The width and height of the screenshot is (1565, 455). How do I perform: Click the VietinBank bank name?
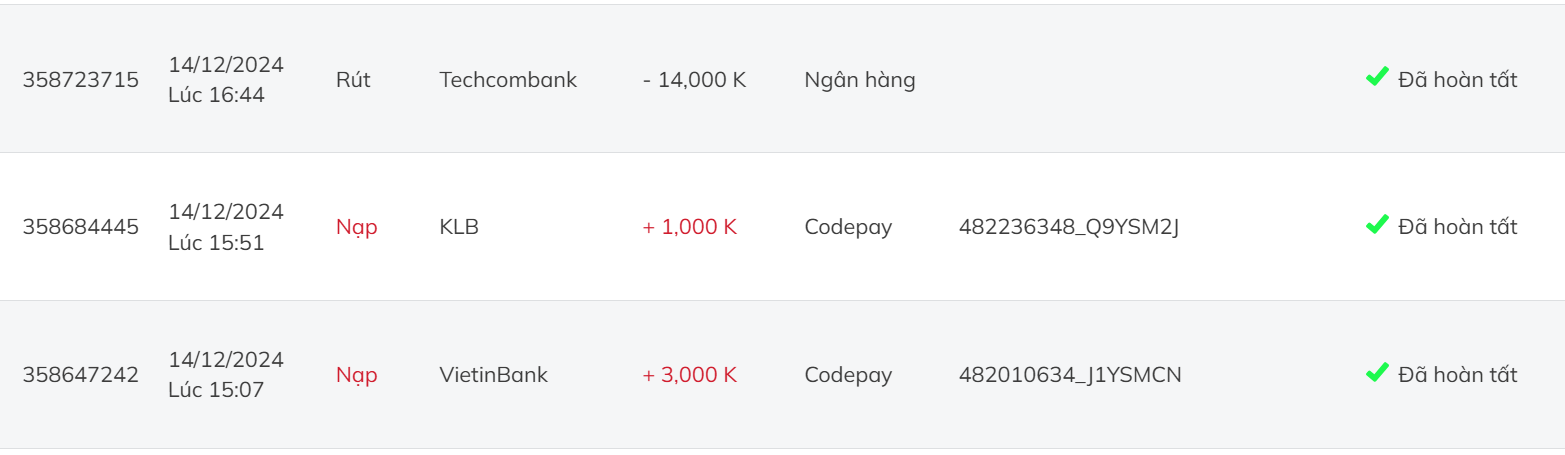tap(494, 375)
